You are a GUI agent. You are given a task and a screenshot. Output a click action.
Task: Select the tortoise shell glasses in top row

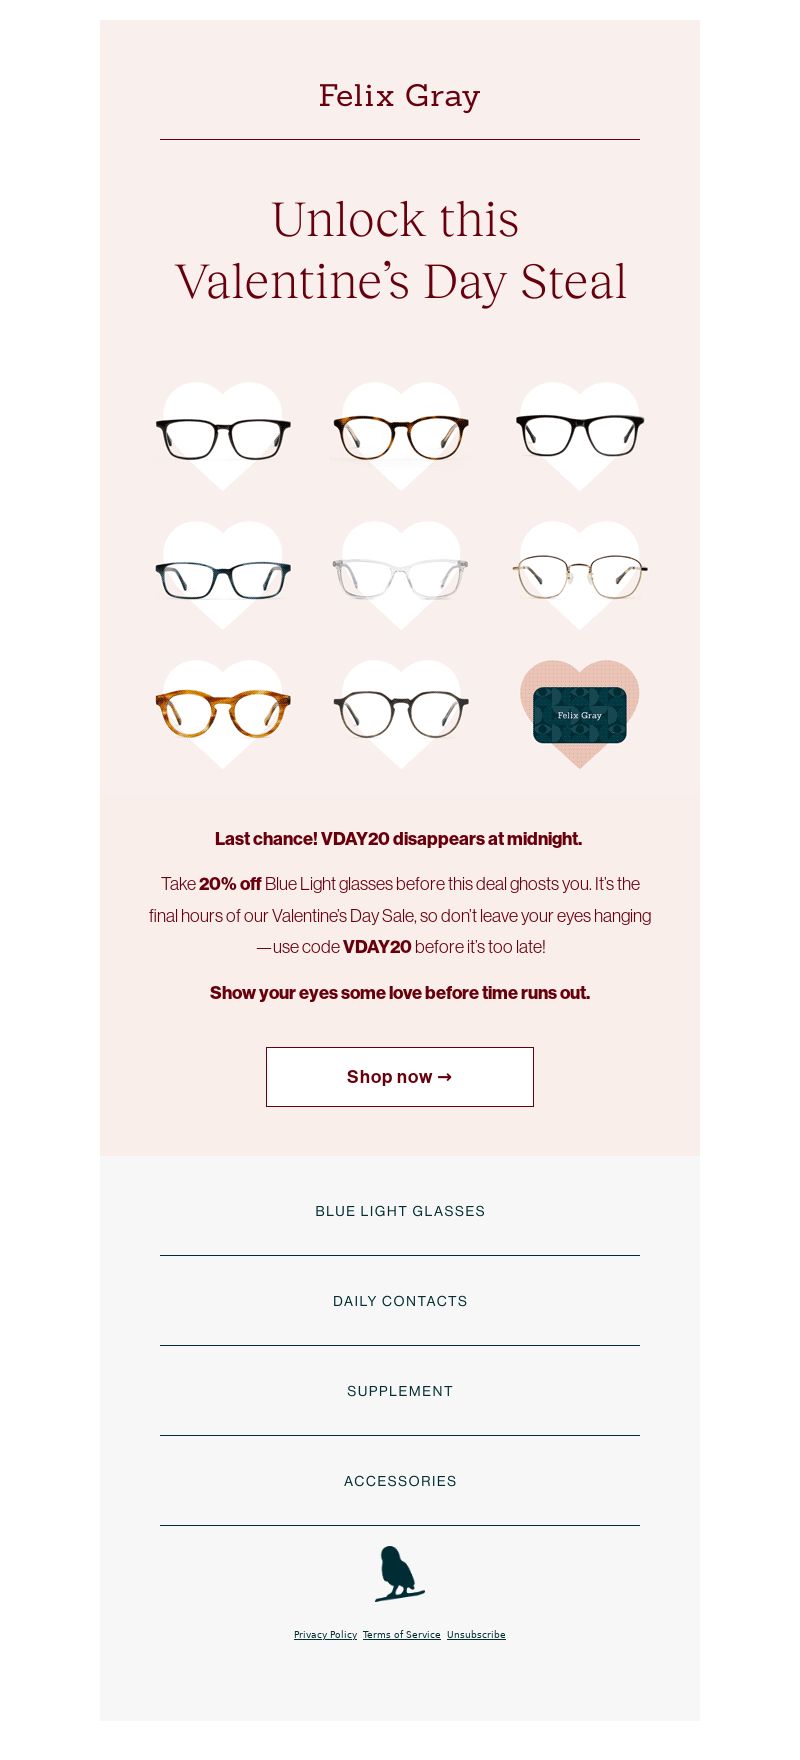400,436
